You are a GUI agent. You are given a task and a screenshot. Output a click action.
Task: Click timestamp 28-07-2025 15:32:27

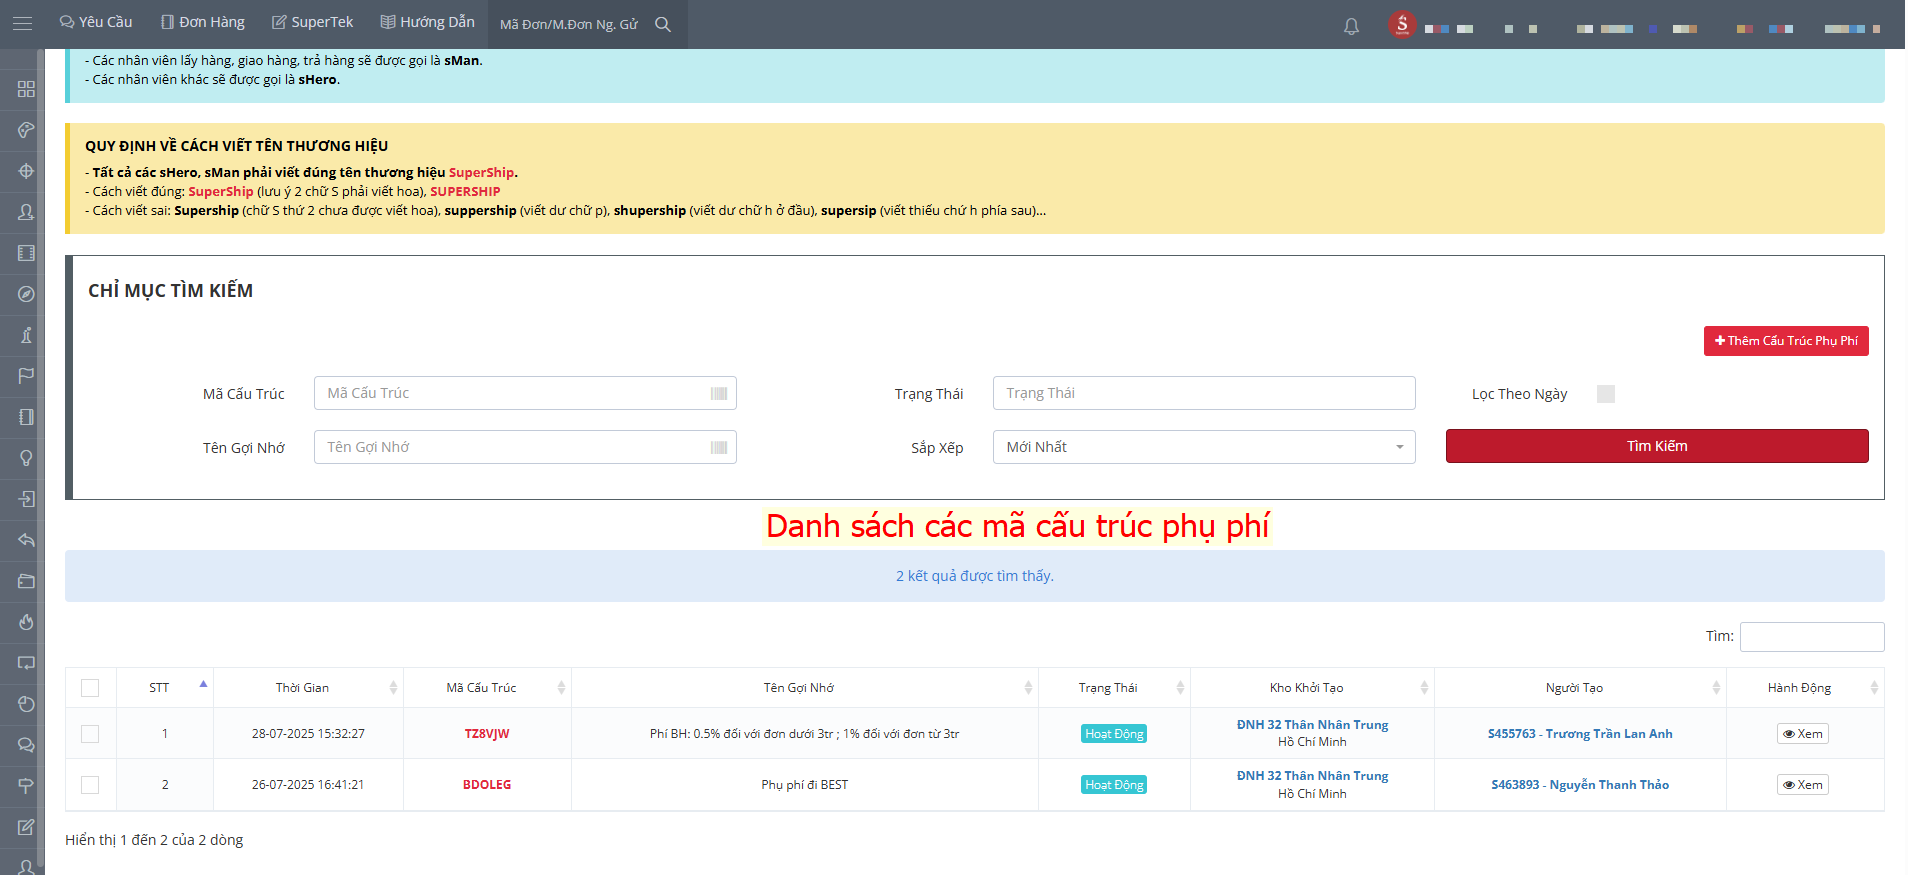click(308, 734)
